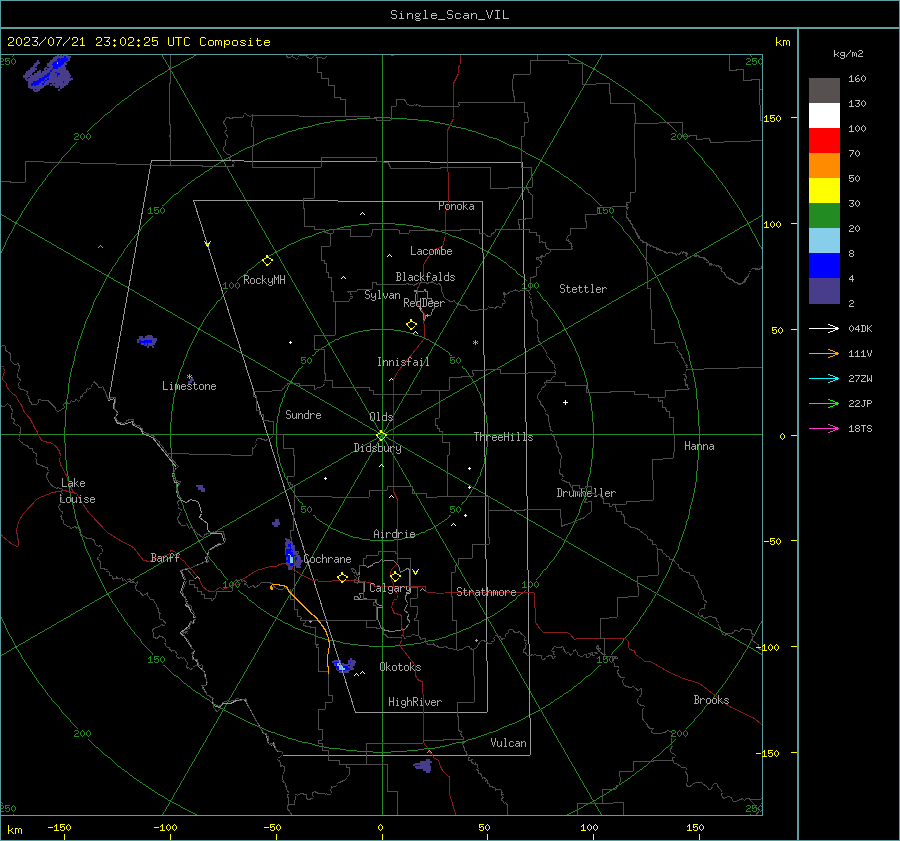Click the Brooks town label
Image resolution: width=900 pixels, height=841 pixels.
point(711,700)
